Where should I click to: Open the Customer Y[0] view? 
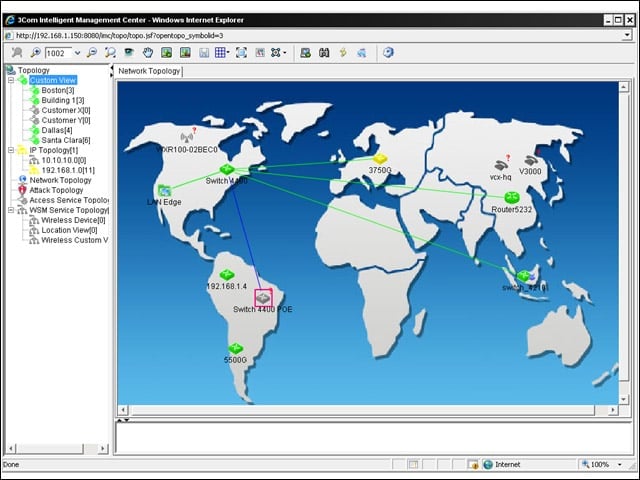pos(66,120)
